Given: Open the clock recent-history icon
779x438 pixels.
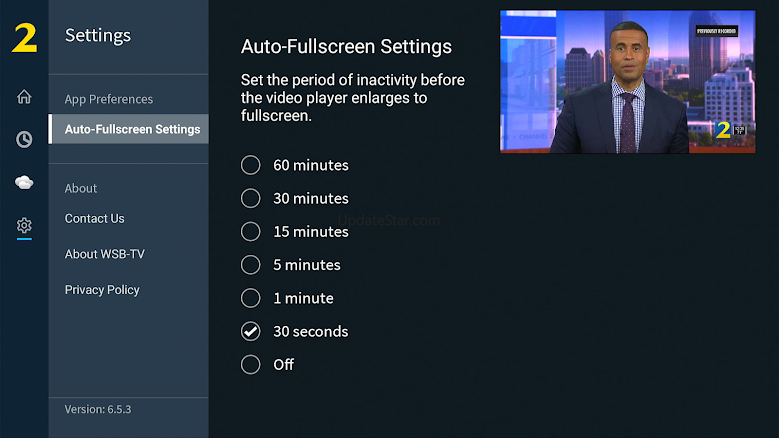Looking at the screenshot, I should pyautogui.click(x=24, y=140).
